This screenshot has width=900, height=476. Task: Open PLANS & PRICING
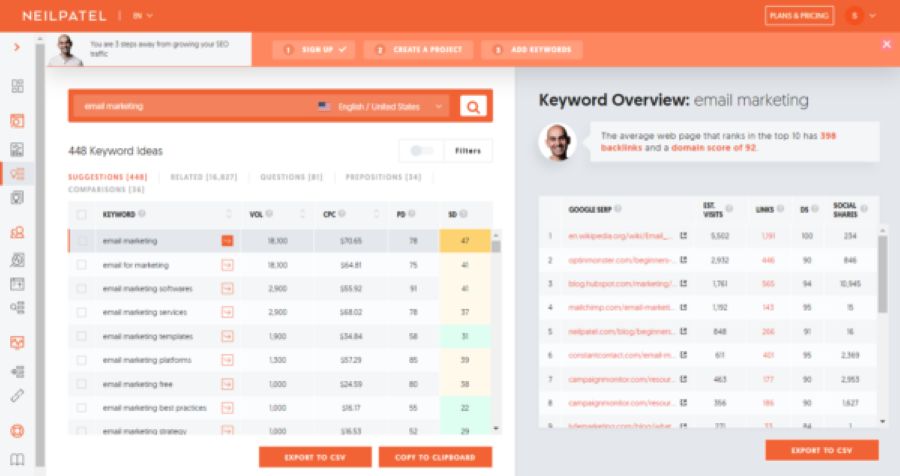pyautogui.click(x=799, y=16)
